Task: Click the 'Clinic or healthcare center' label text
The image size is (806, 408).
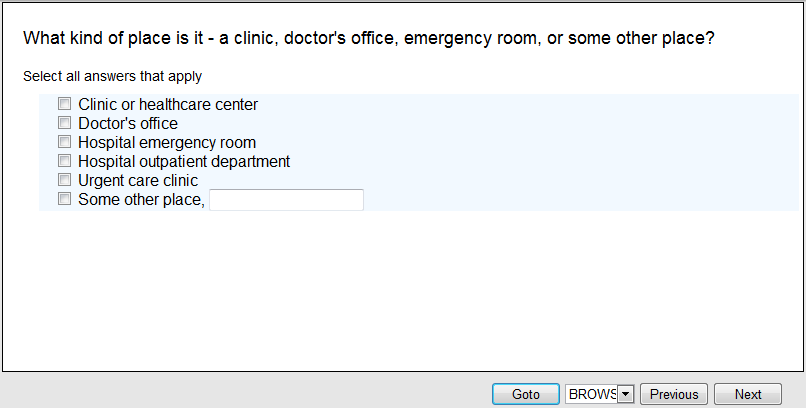Action: click(168, 104)
